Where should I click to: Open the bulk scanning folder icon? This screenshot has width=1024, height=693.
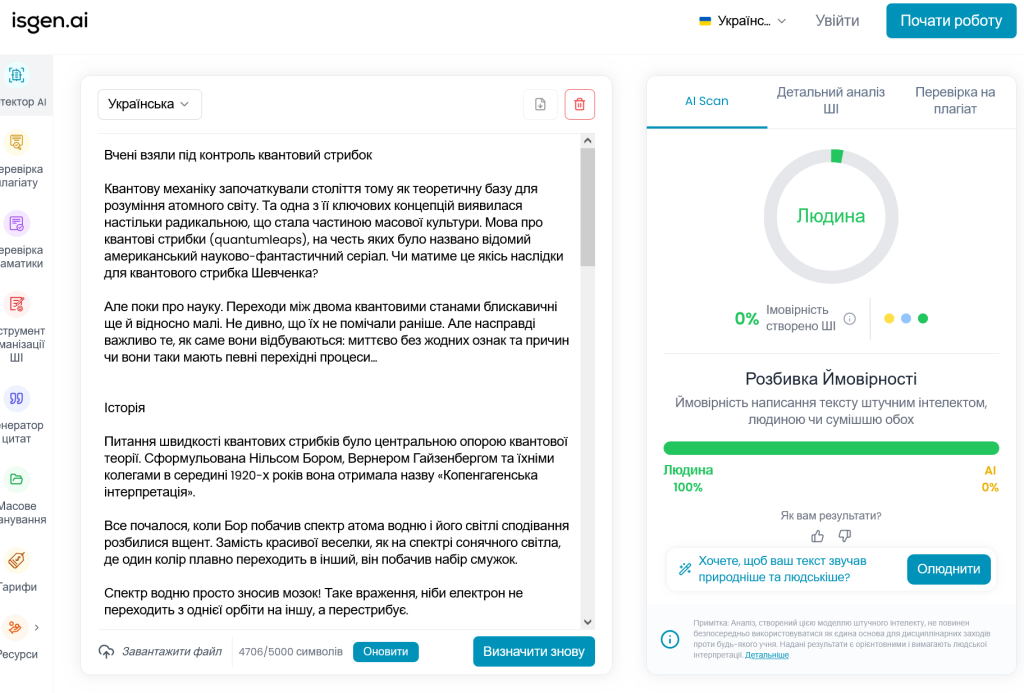tap(16, 479)
